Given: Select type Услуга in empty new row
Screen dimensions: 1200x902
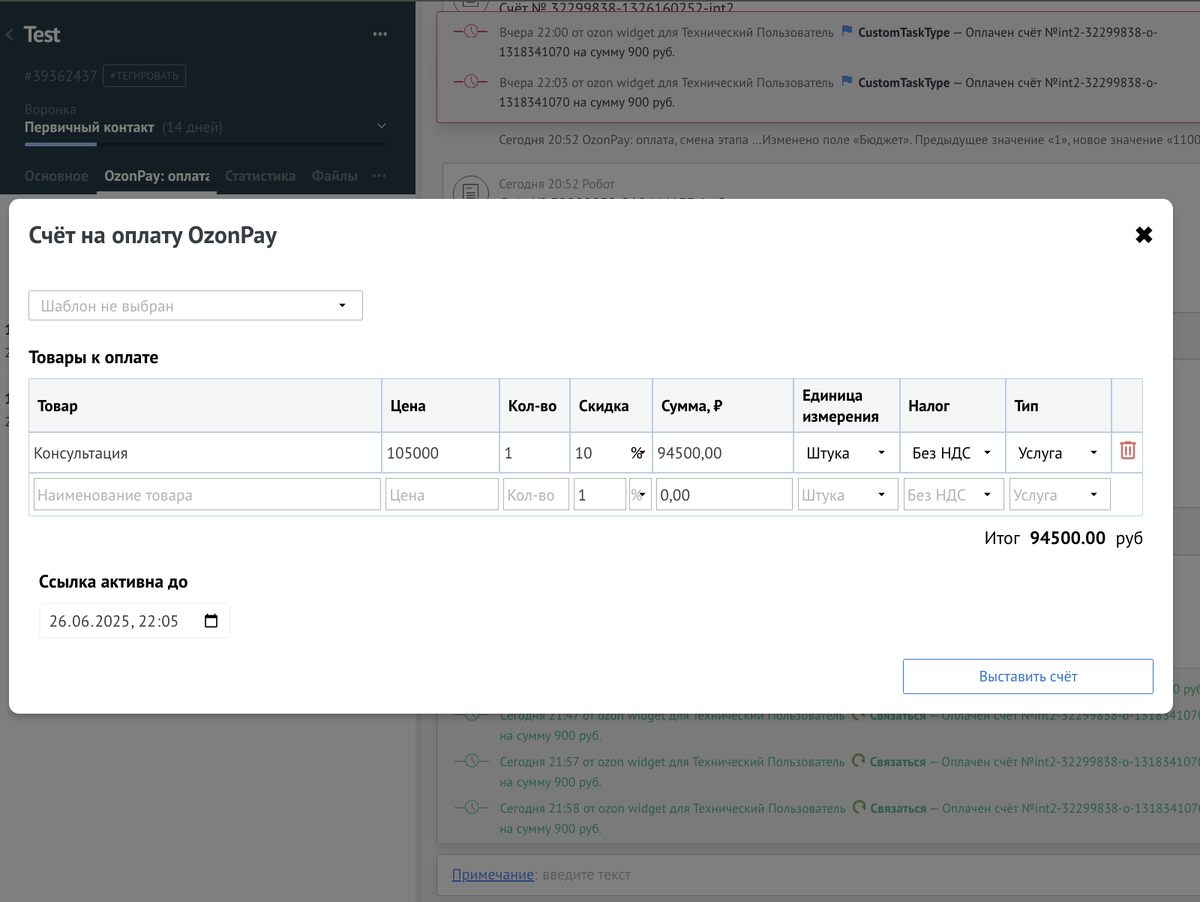Looking at the screenshot, I should point(1060,495).
